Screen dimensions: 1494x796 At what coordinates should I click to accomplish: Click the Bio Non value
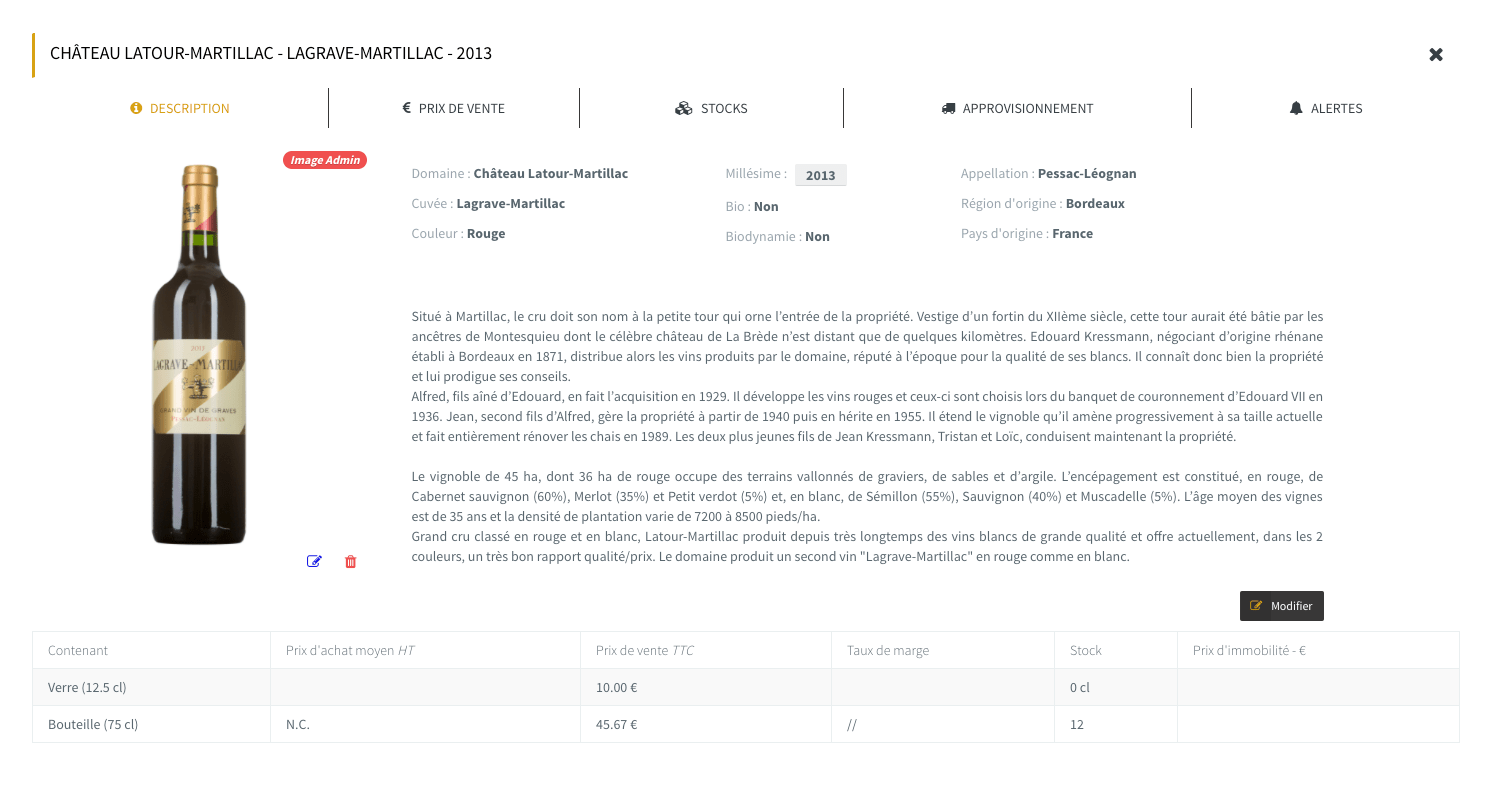tap(766, 206)
